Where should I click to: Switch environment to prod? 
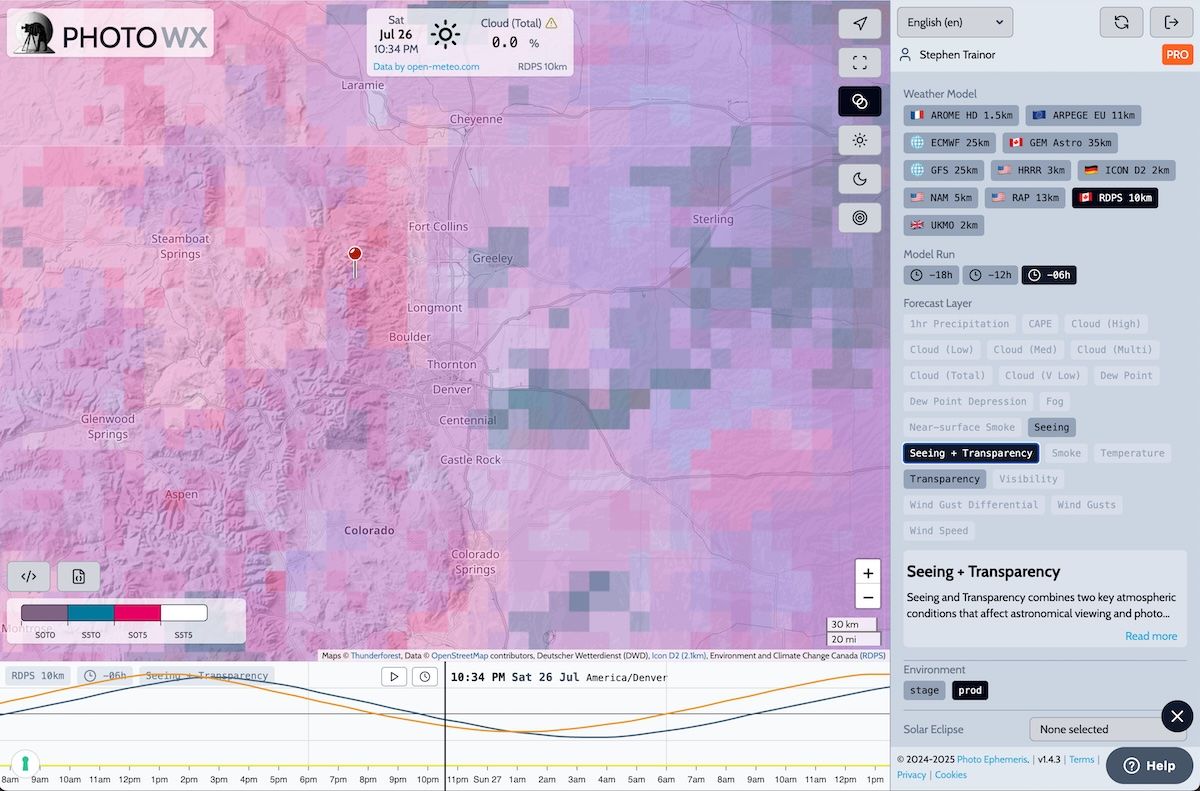[x=969, y=690]
